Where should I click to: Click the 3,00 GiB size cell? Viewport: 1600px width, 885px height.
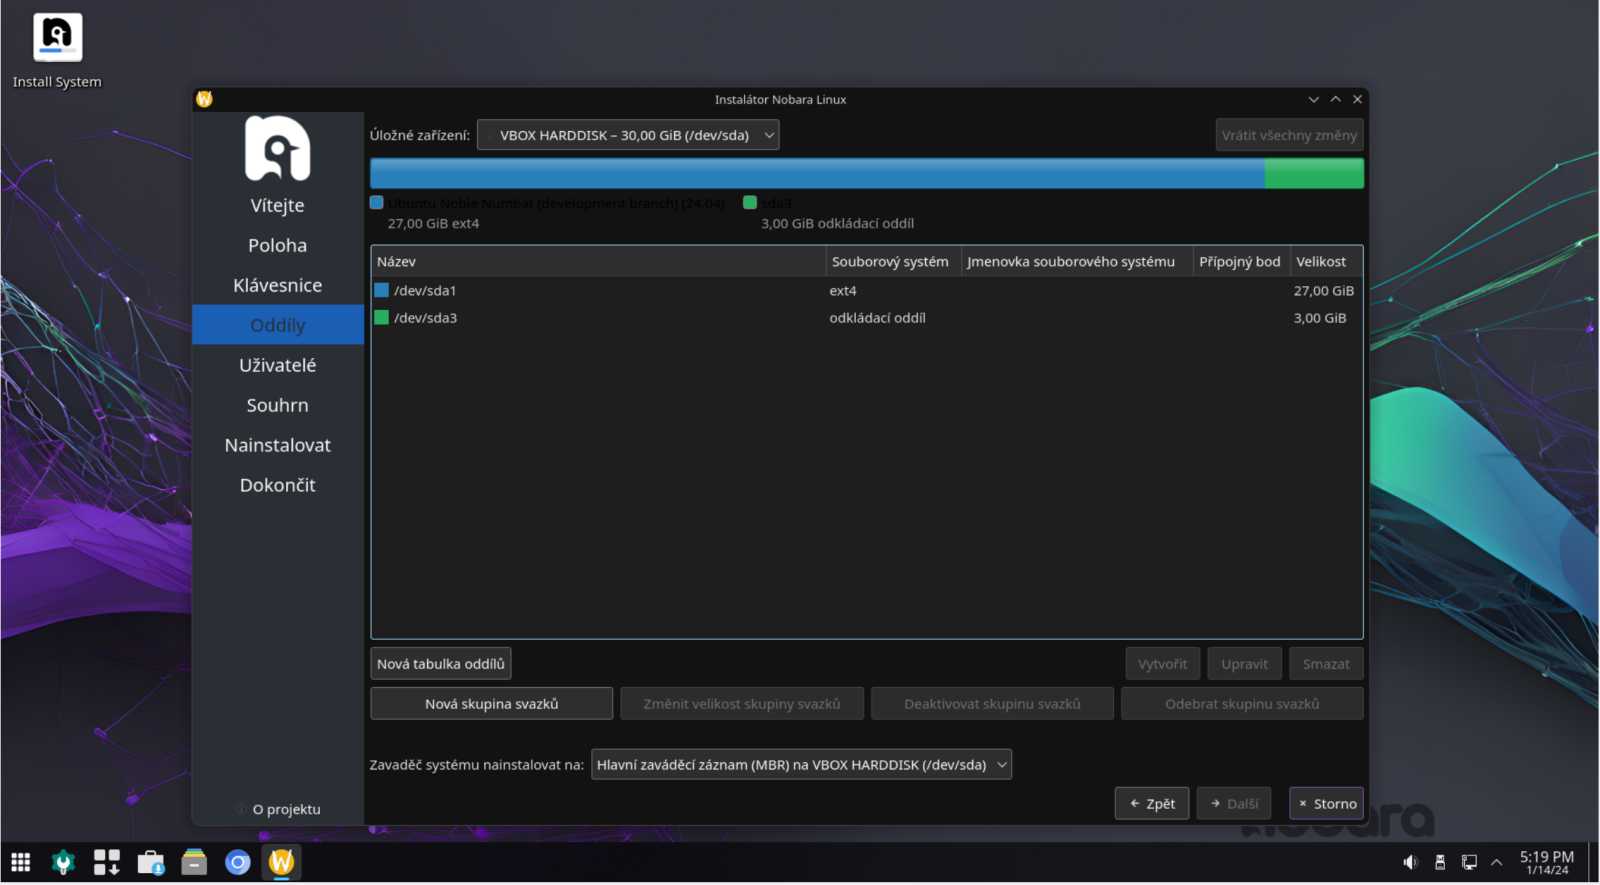click(1320, 318)
